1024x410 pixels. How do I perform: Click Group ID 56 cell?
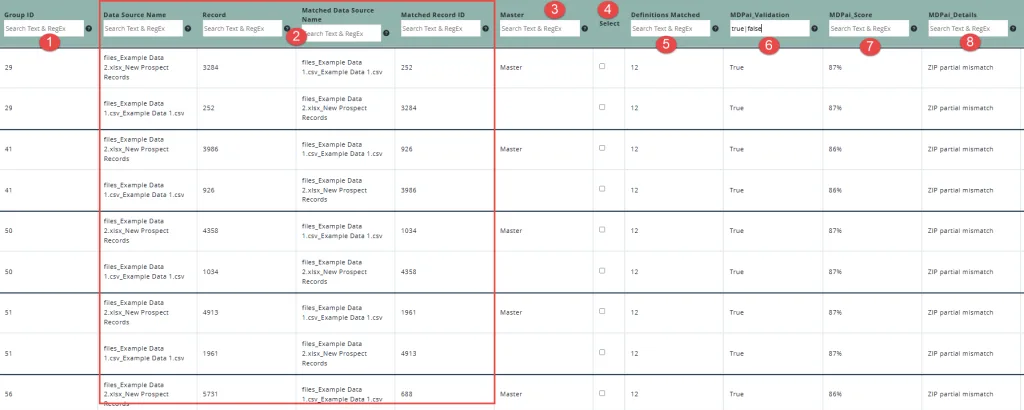pos(8,394)
